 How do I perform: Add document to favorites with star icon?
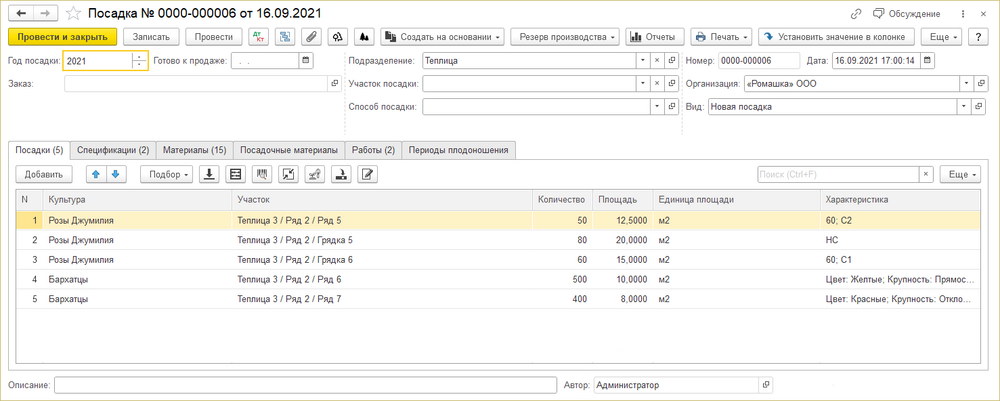click(75, 14)
